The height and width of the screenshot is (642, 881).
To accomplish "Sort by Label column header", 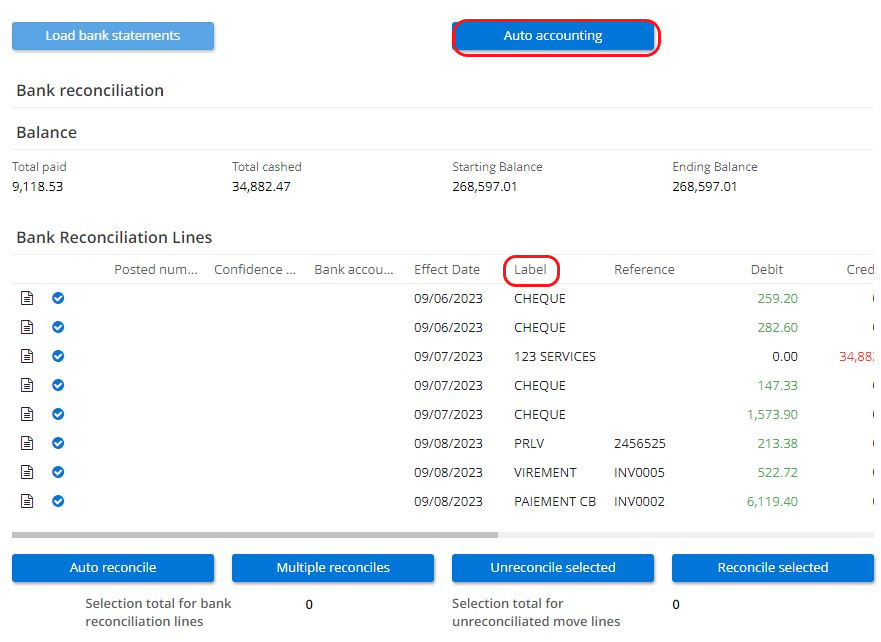I will pos(531,269).
